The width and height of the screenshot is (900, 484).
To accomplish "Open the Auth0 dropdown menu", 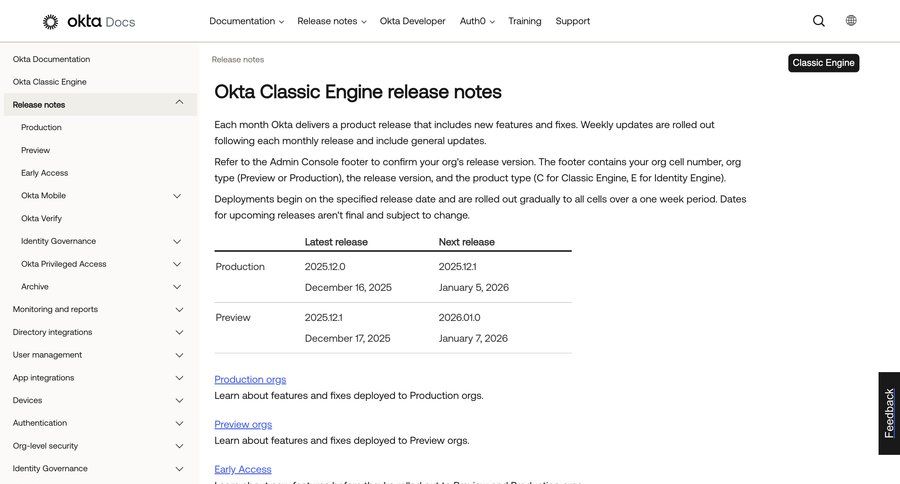I will point(477,21).
